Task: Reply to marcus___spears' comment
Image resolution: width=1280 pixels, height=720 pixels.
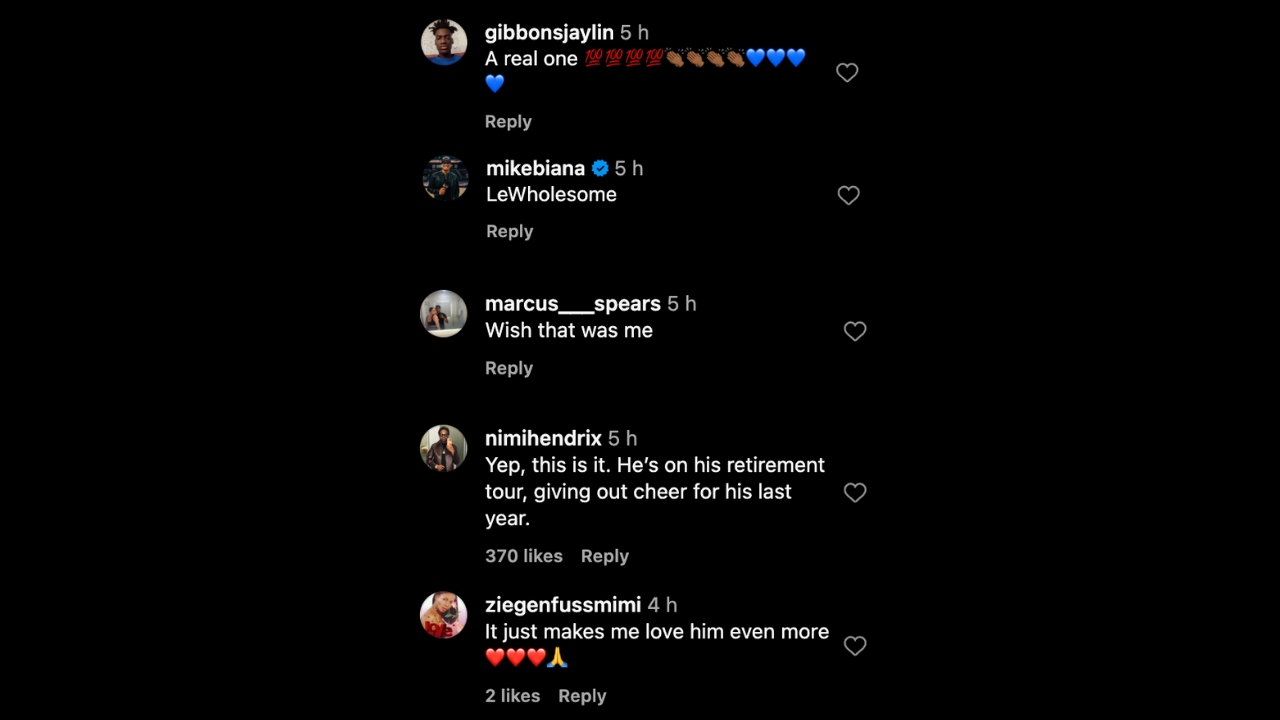Action: click(x=509, y=368)
